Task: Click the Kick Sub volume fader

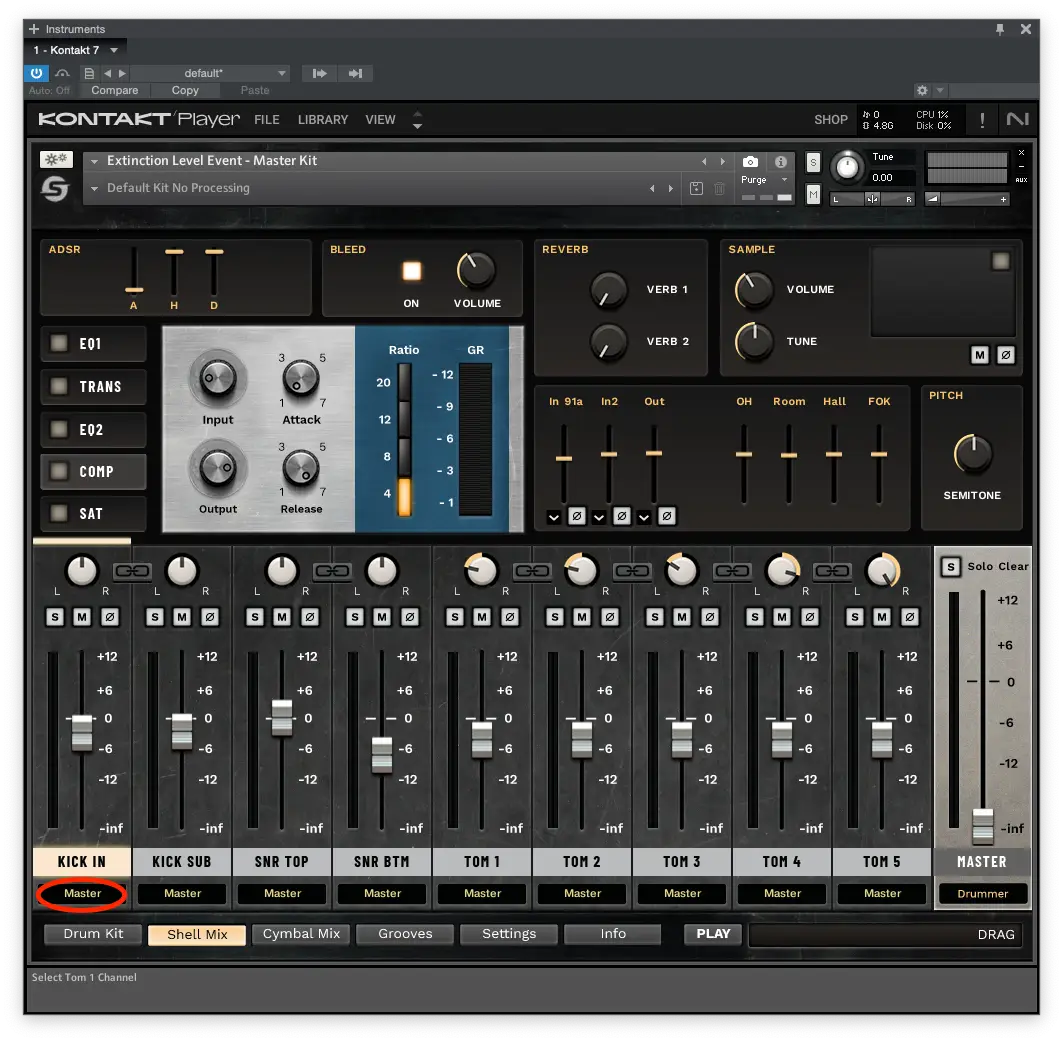Action: tap(182, 732)
